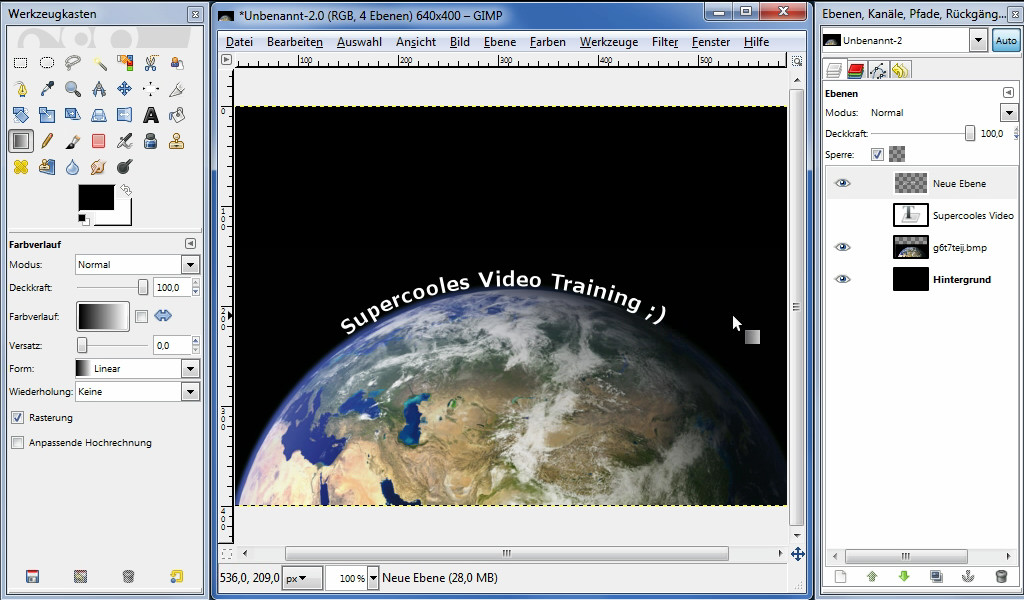The image size is (1024, 600).
Task: Enable Anpassende Hochrechnung checkbox
Action: pyautogui.click(x=18, y=443)
